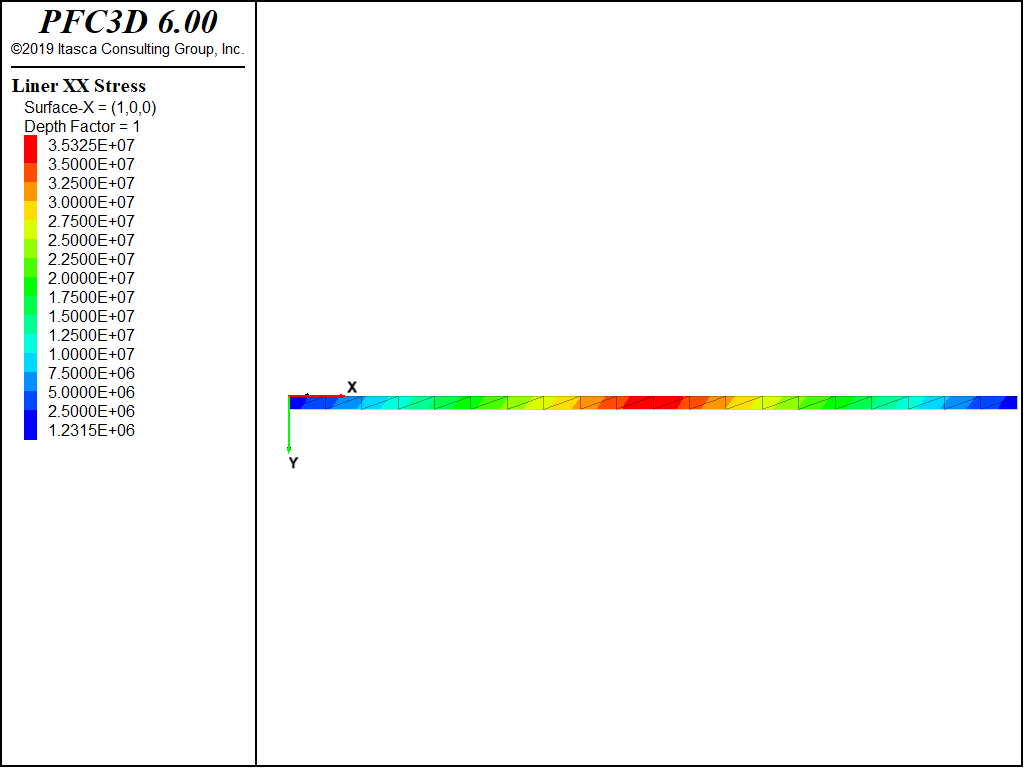Click the PFC3D 6.00 title text

coord(128,22)
